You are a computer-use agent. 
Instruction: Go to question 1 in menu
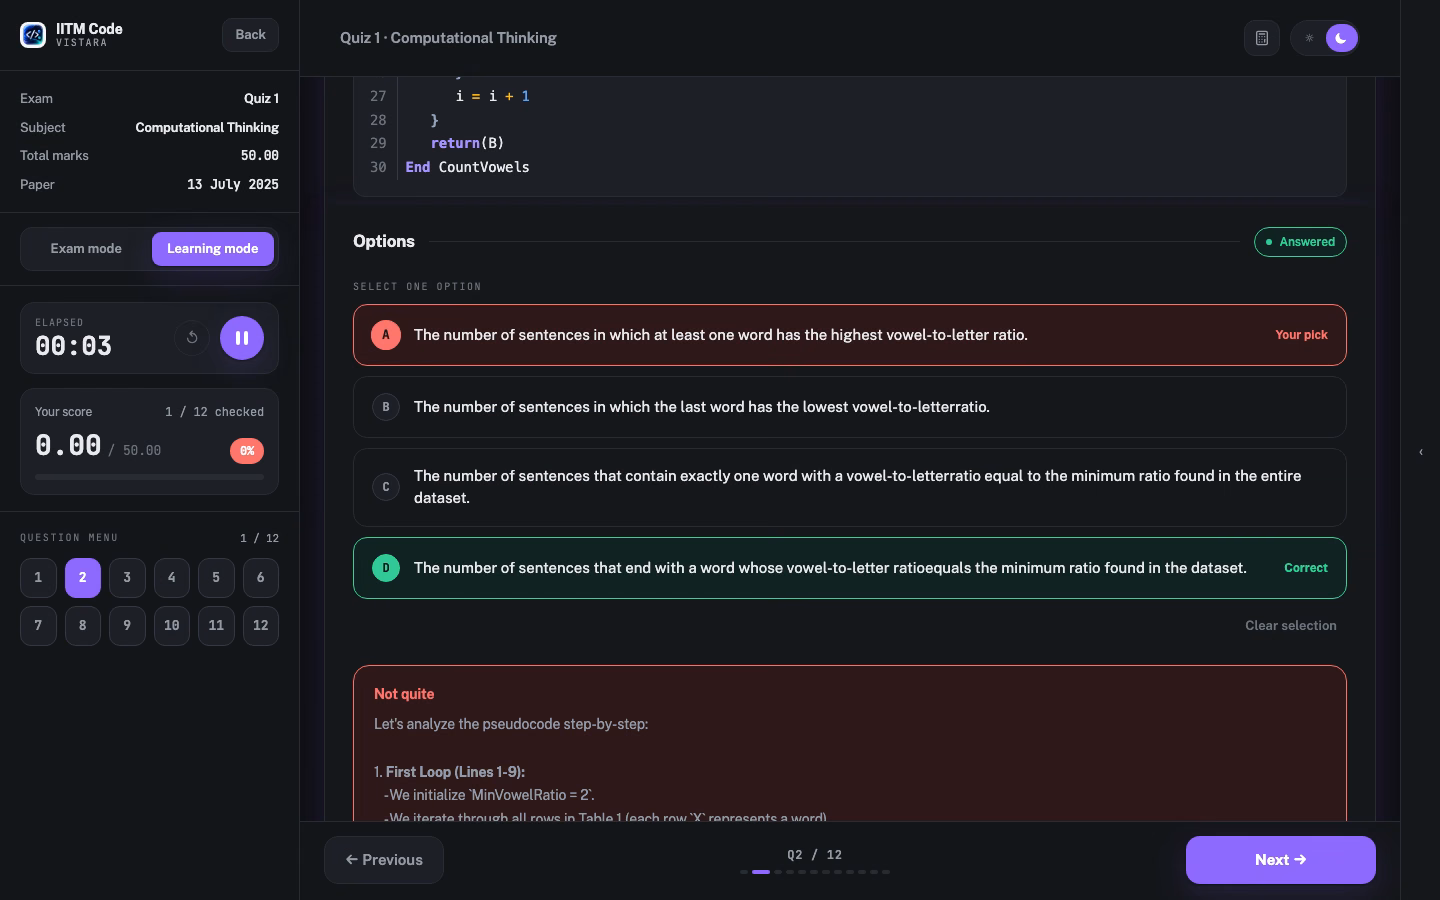pos(38,578)
